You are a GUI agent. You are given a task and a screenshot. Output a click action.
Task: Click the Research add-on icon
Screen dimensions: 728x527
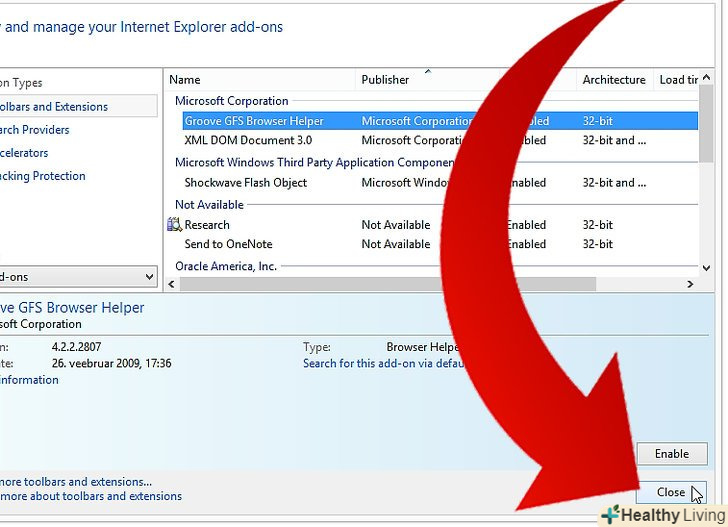pos(174,225)
